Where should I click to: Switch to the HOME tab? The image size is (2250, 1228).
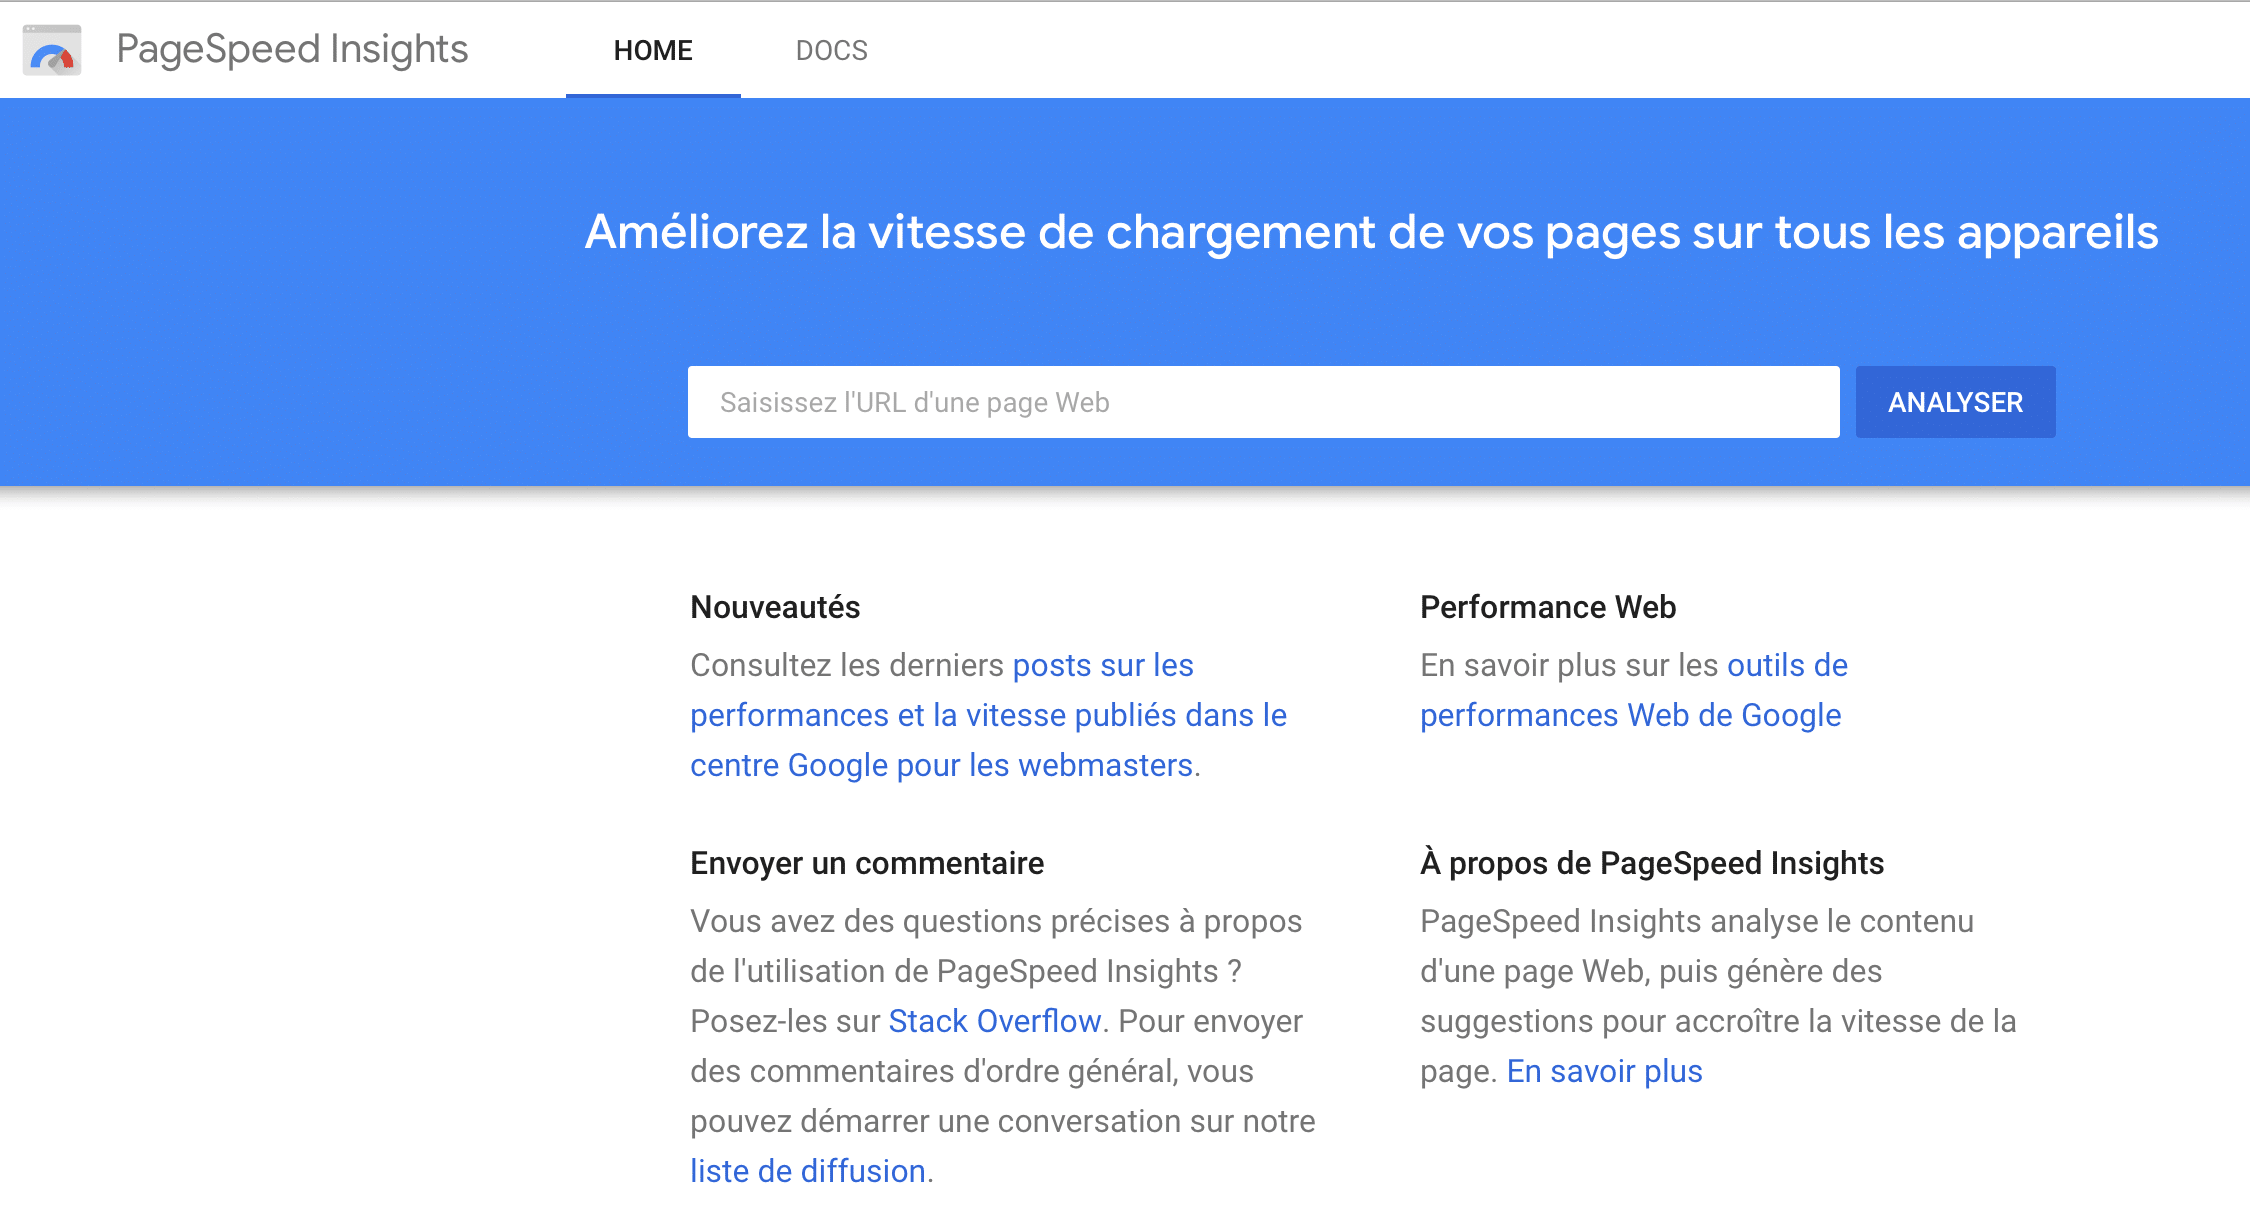[653, 50]
